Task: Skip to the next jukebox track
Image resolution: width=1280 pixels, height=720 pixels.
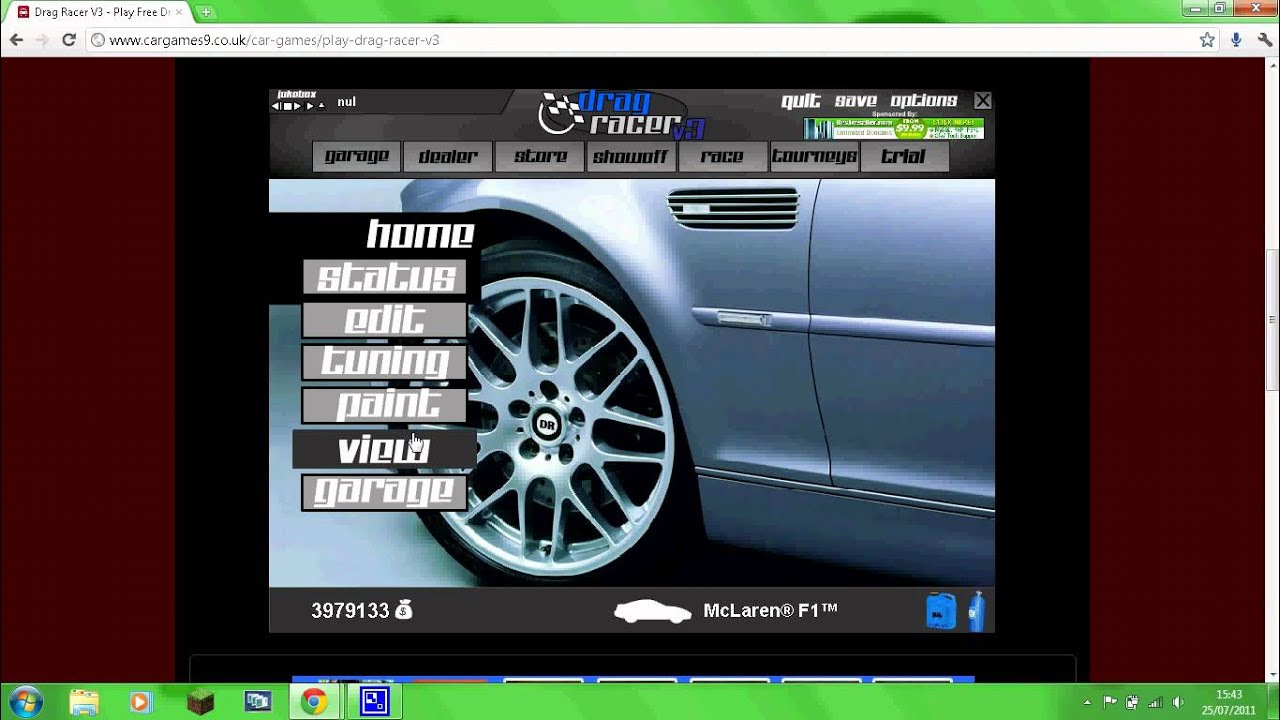Action: pyautogui.click(x=310, y=106)
